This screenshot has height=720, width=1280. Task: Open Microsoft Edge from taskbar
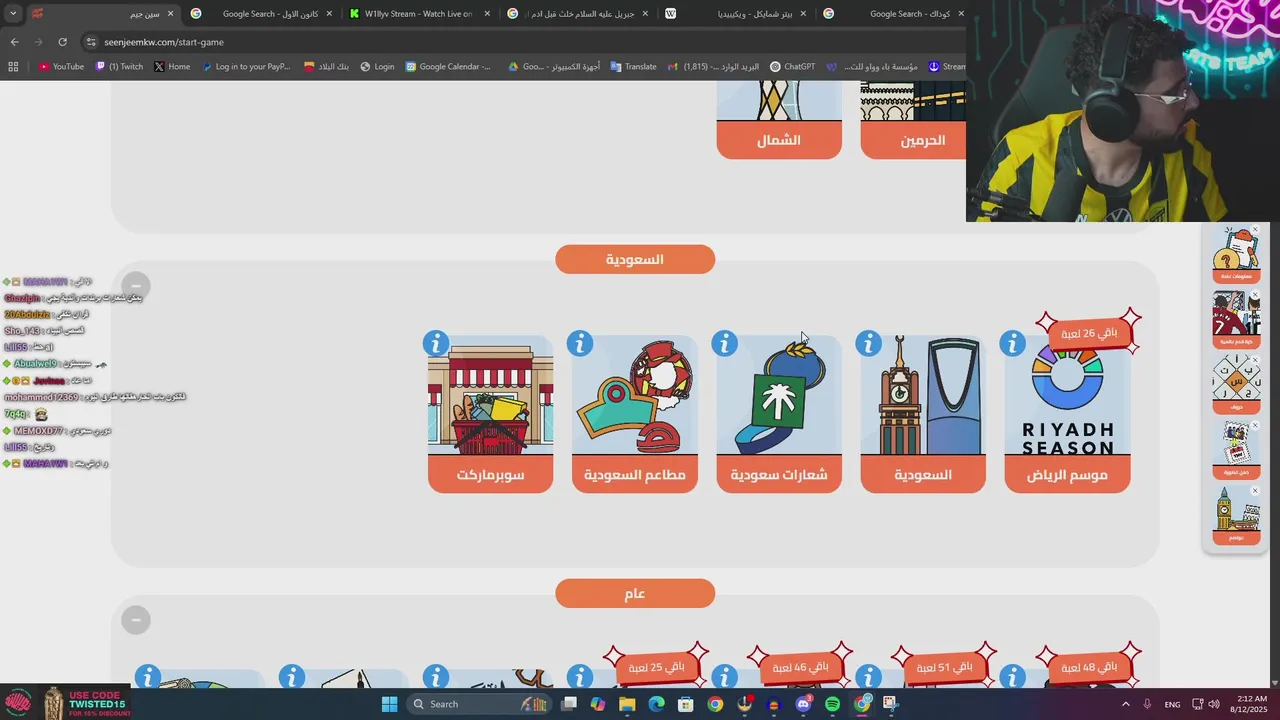[x=656, y=704]
